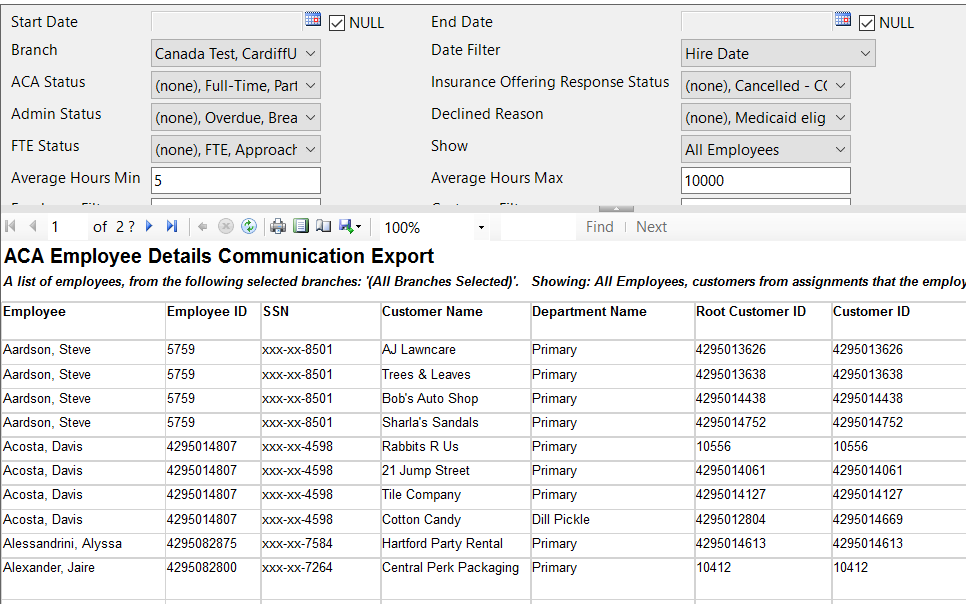Image resolution: width=966 pixels, height=604 pixels.
Task: Focus the Average Hours Min field
Action: coord(236,181)
